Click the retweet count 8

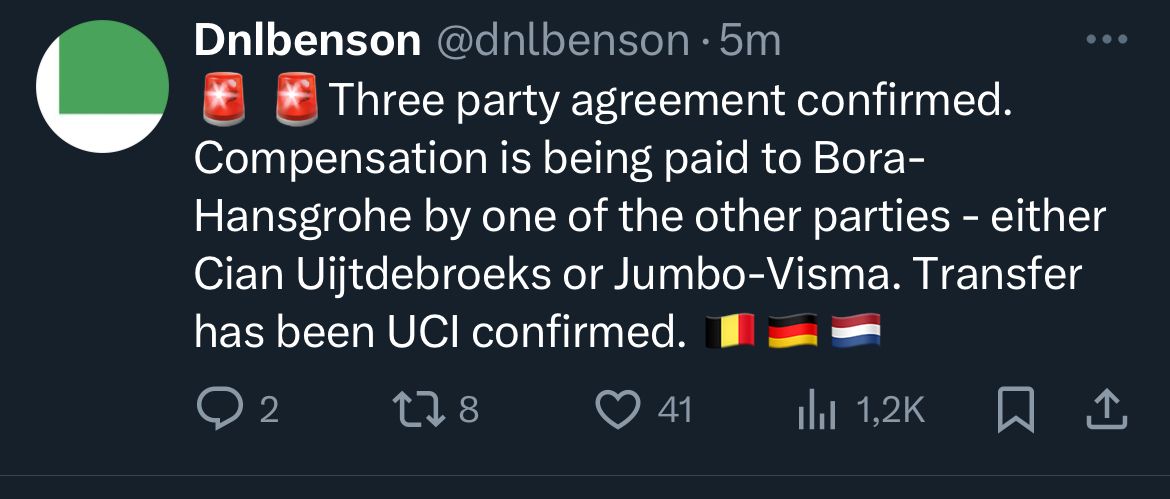coord(469,411)
